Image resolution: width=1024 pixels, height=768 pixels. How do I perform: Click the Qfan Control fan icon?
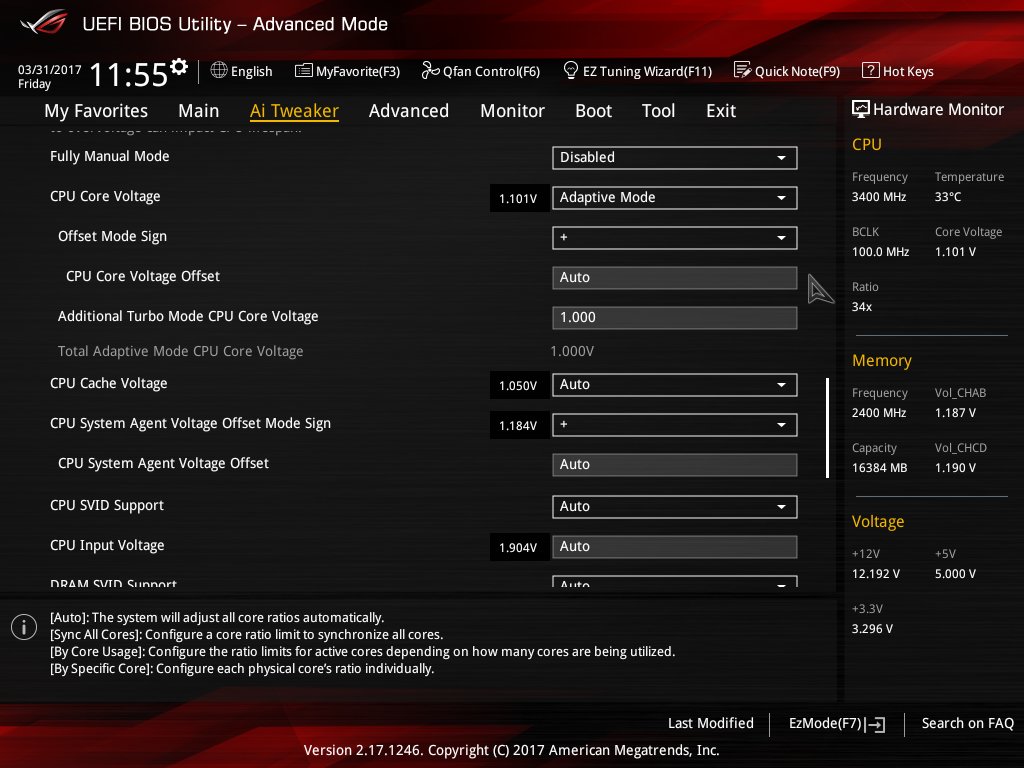click(430, 70)
